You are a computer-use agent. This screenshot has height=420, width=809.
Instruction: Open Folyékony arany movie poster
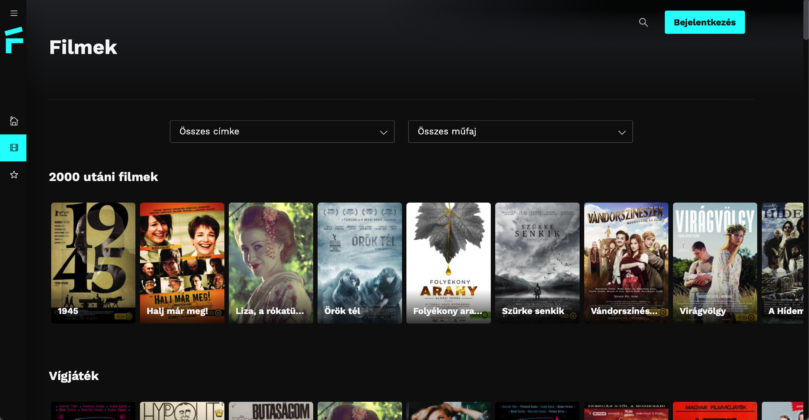[x=448, y=262]
